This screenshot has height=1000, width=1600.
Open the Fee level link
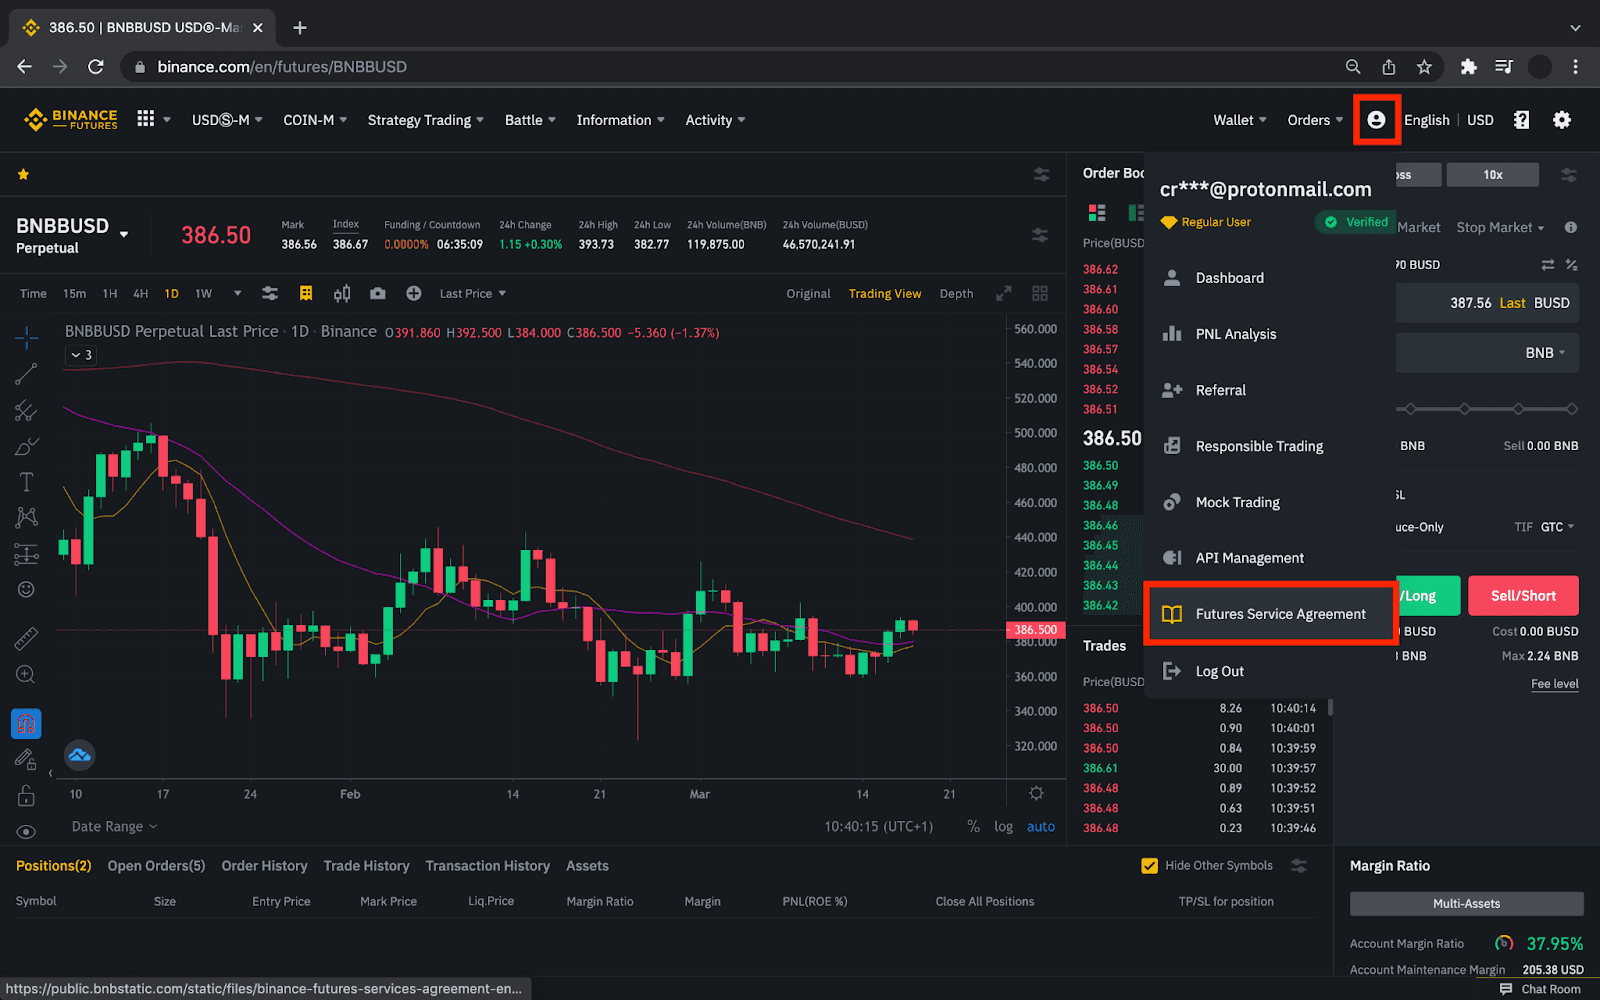[1554, 684]
